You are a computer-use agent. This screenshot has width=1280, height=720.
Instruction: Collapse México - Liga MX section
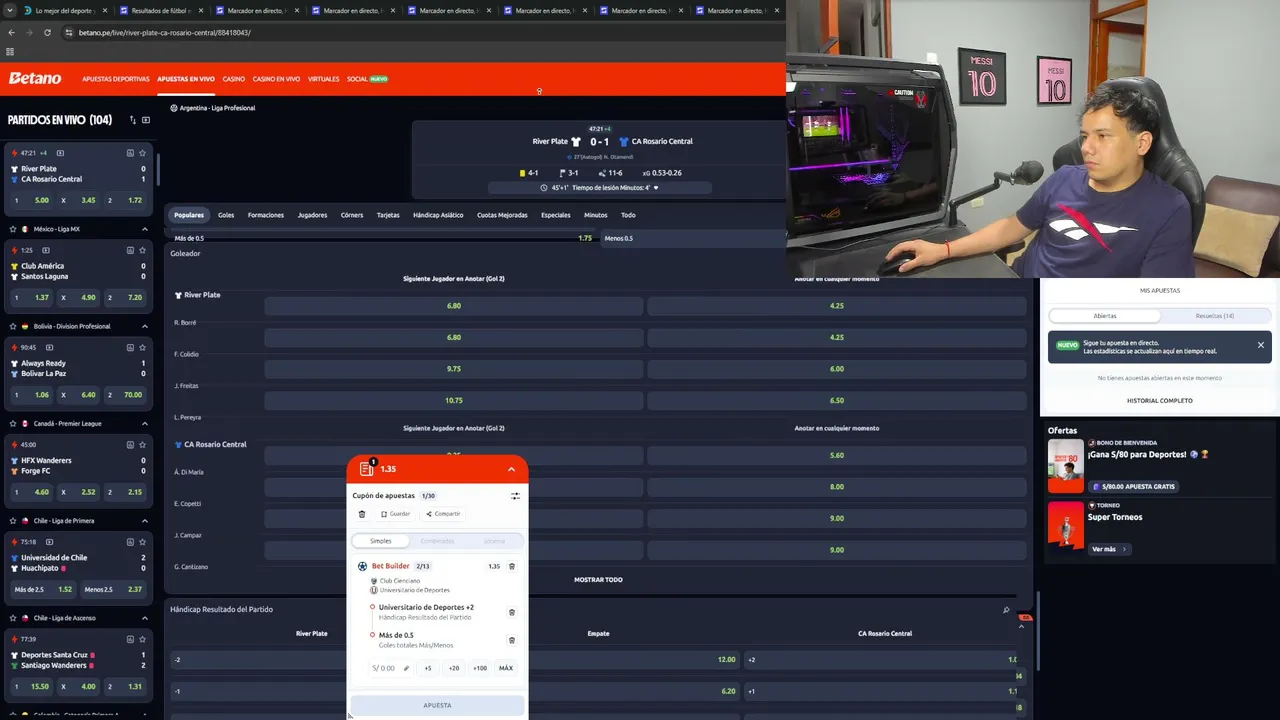145,229
